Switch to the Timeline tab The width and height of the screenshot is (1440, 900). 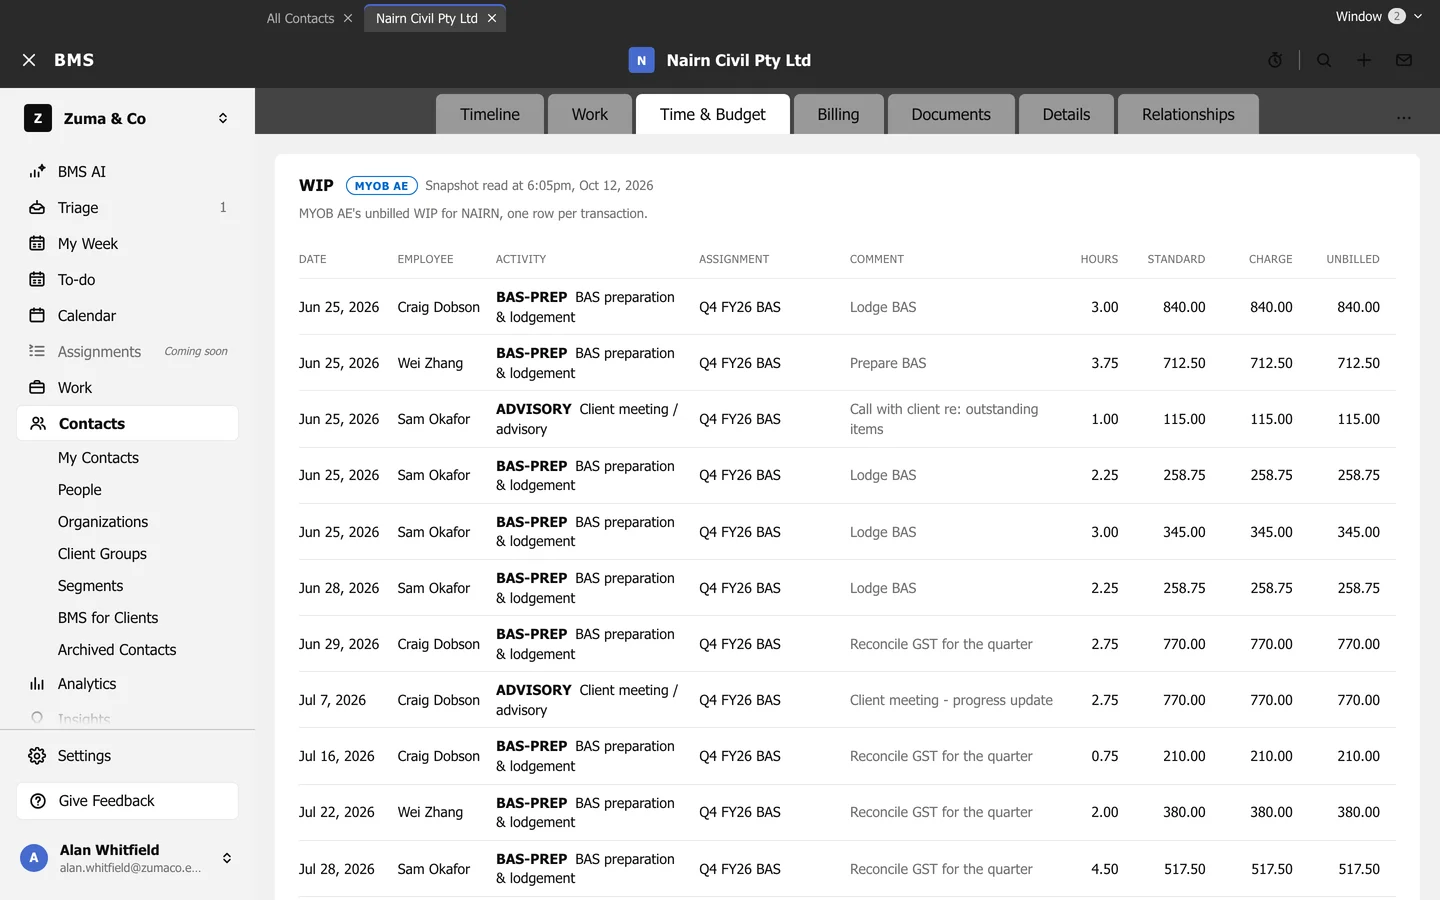click(490, 114)
